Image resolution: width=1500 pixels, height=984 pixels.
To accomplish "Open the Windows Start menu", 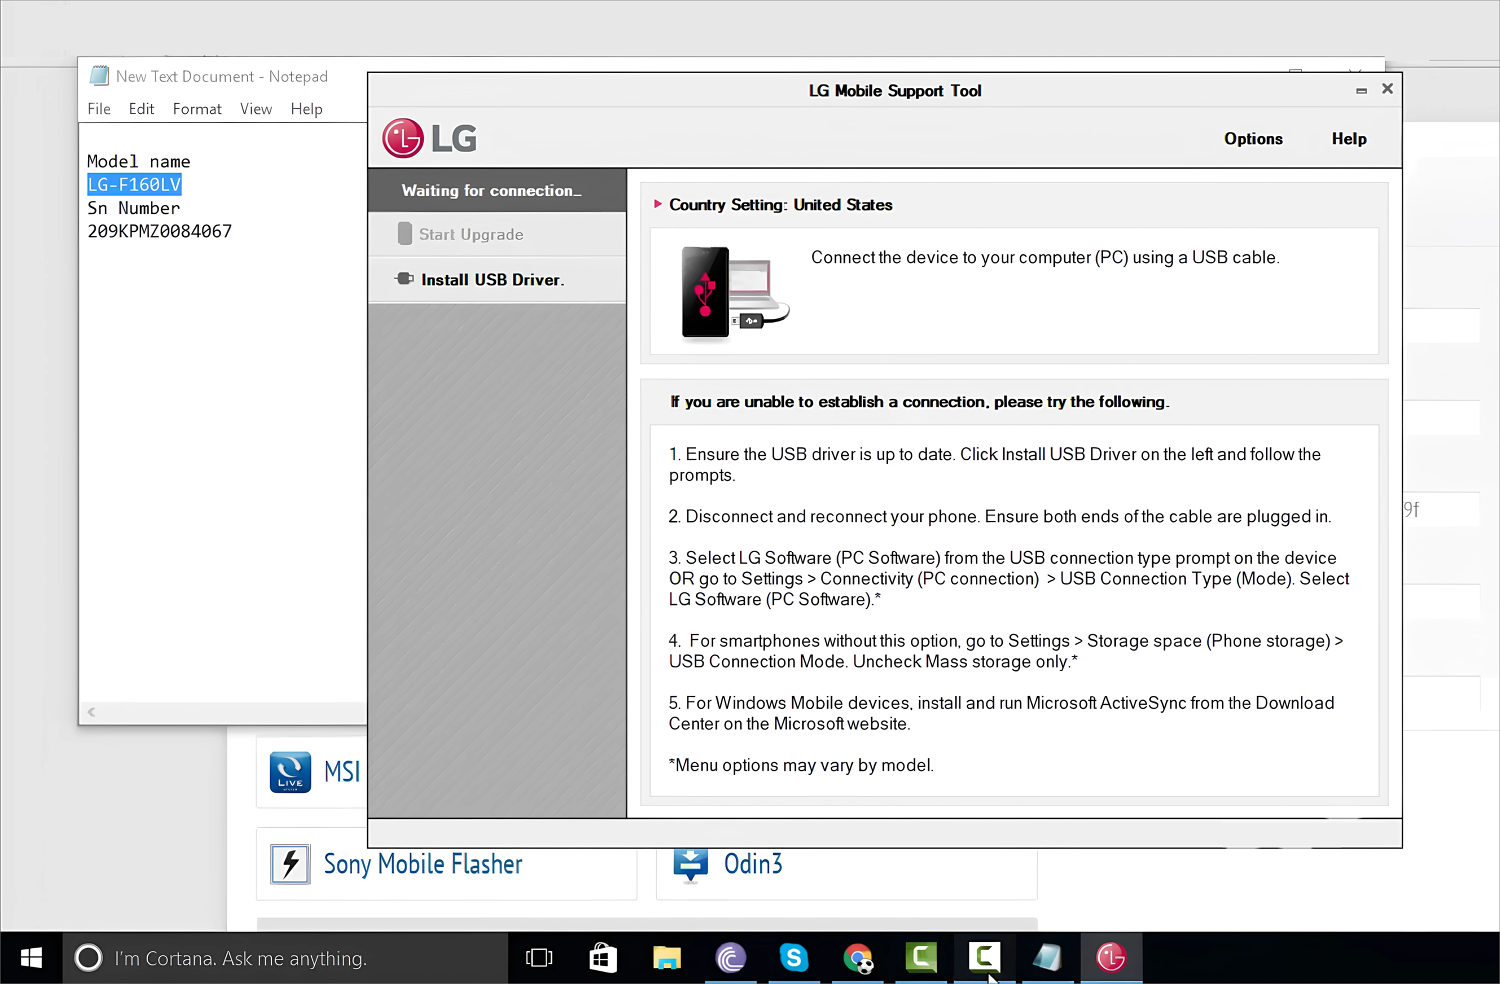I will (x=31, y=958).
